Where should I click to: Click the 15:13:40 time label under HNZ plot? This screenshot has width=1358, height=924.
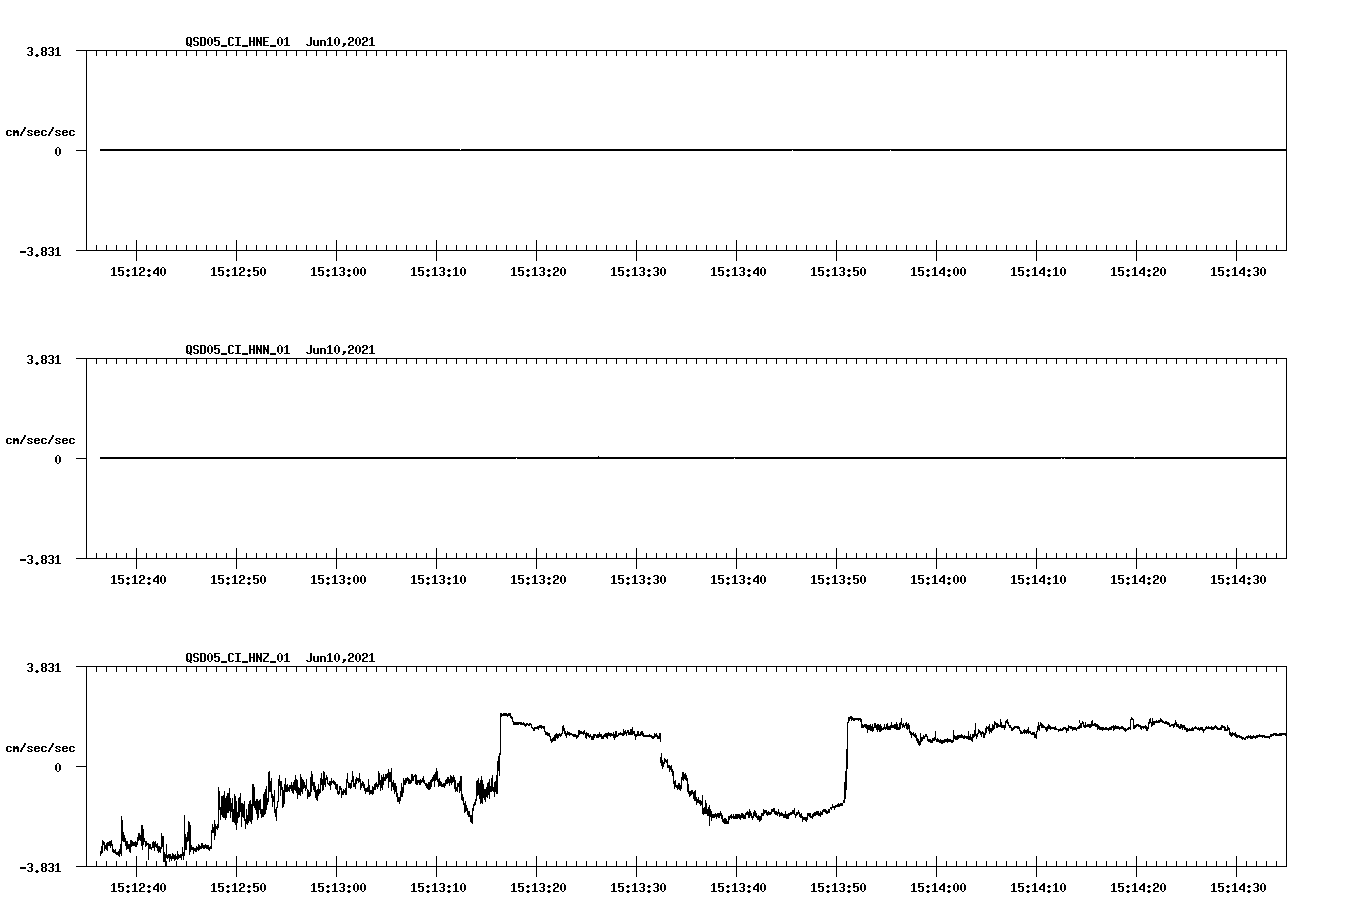tap(738, 888)
